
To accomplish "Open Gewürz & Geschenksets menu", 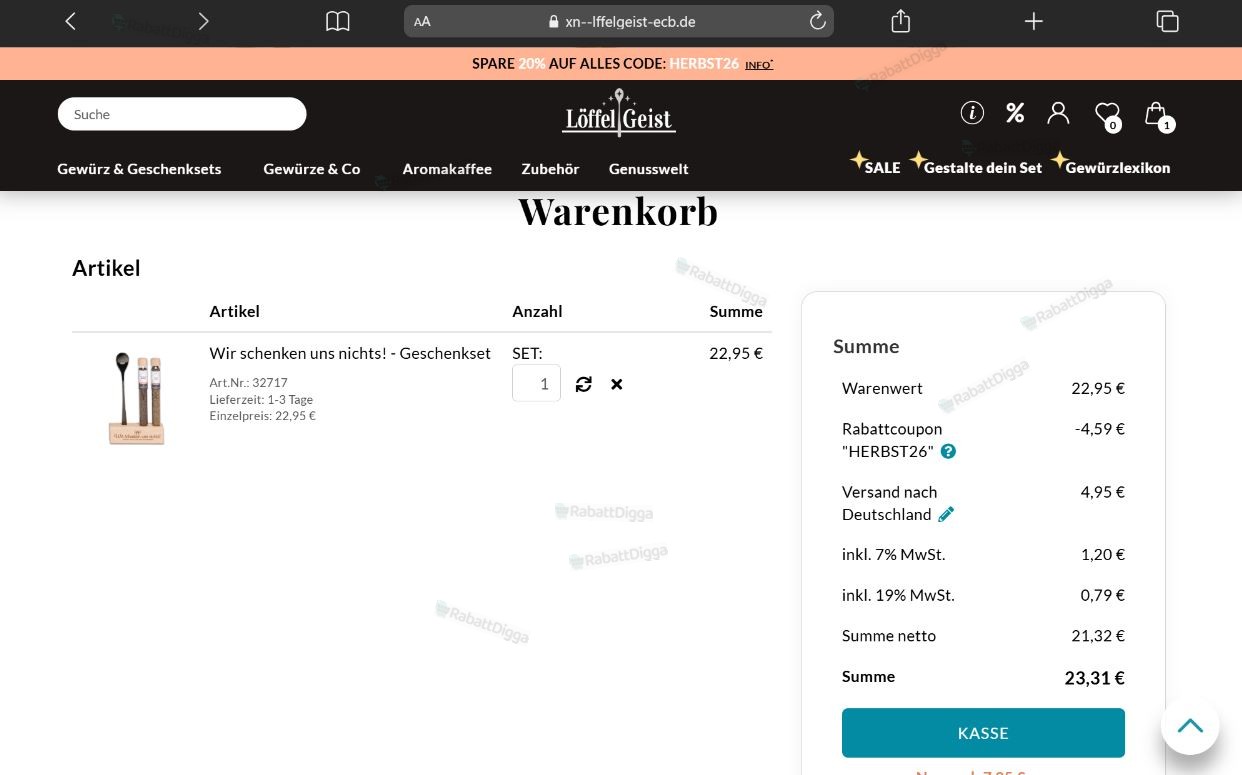I will point(139,169).
